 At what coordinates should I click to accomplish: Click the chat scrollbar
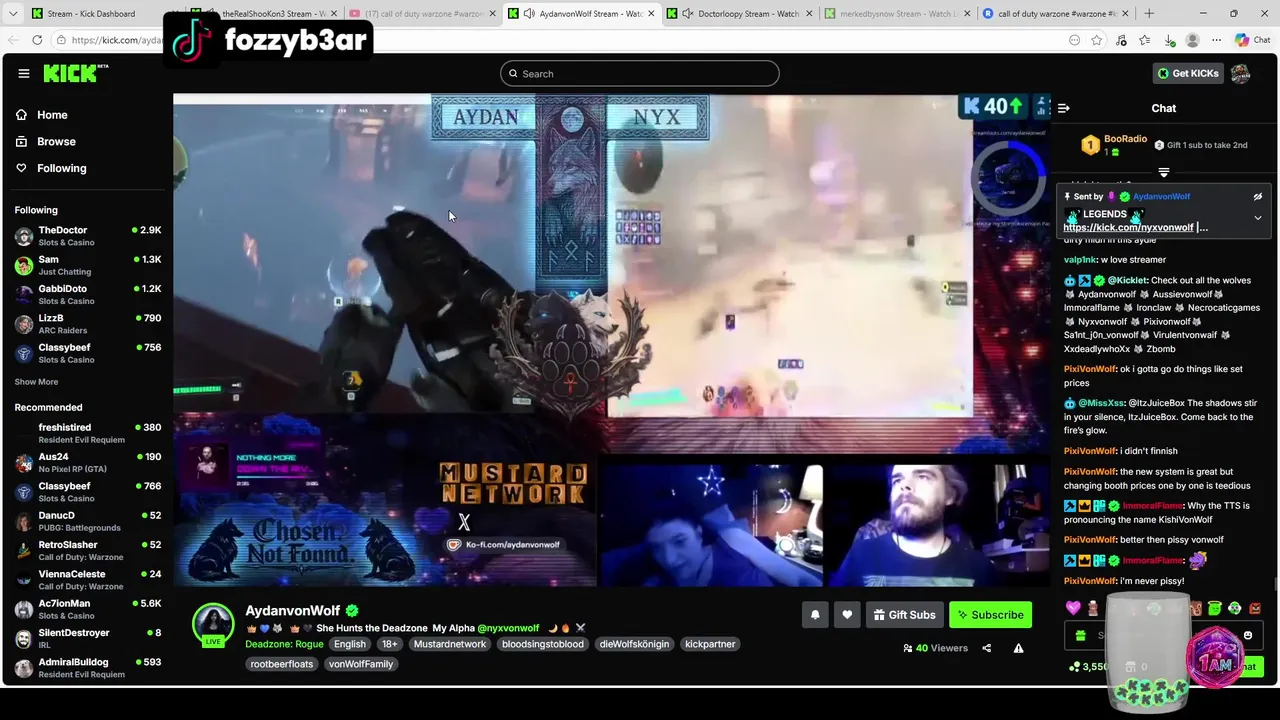pos(1275,585)
